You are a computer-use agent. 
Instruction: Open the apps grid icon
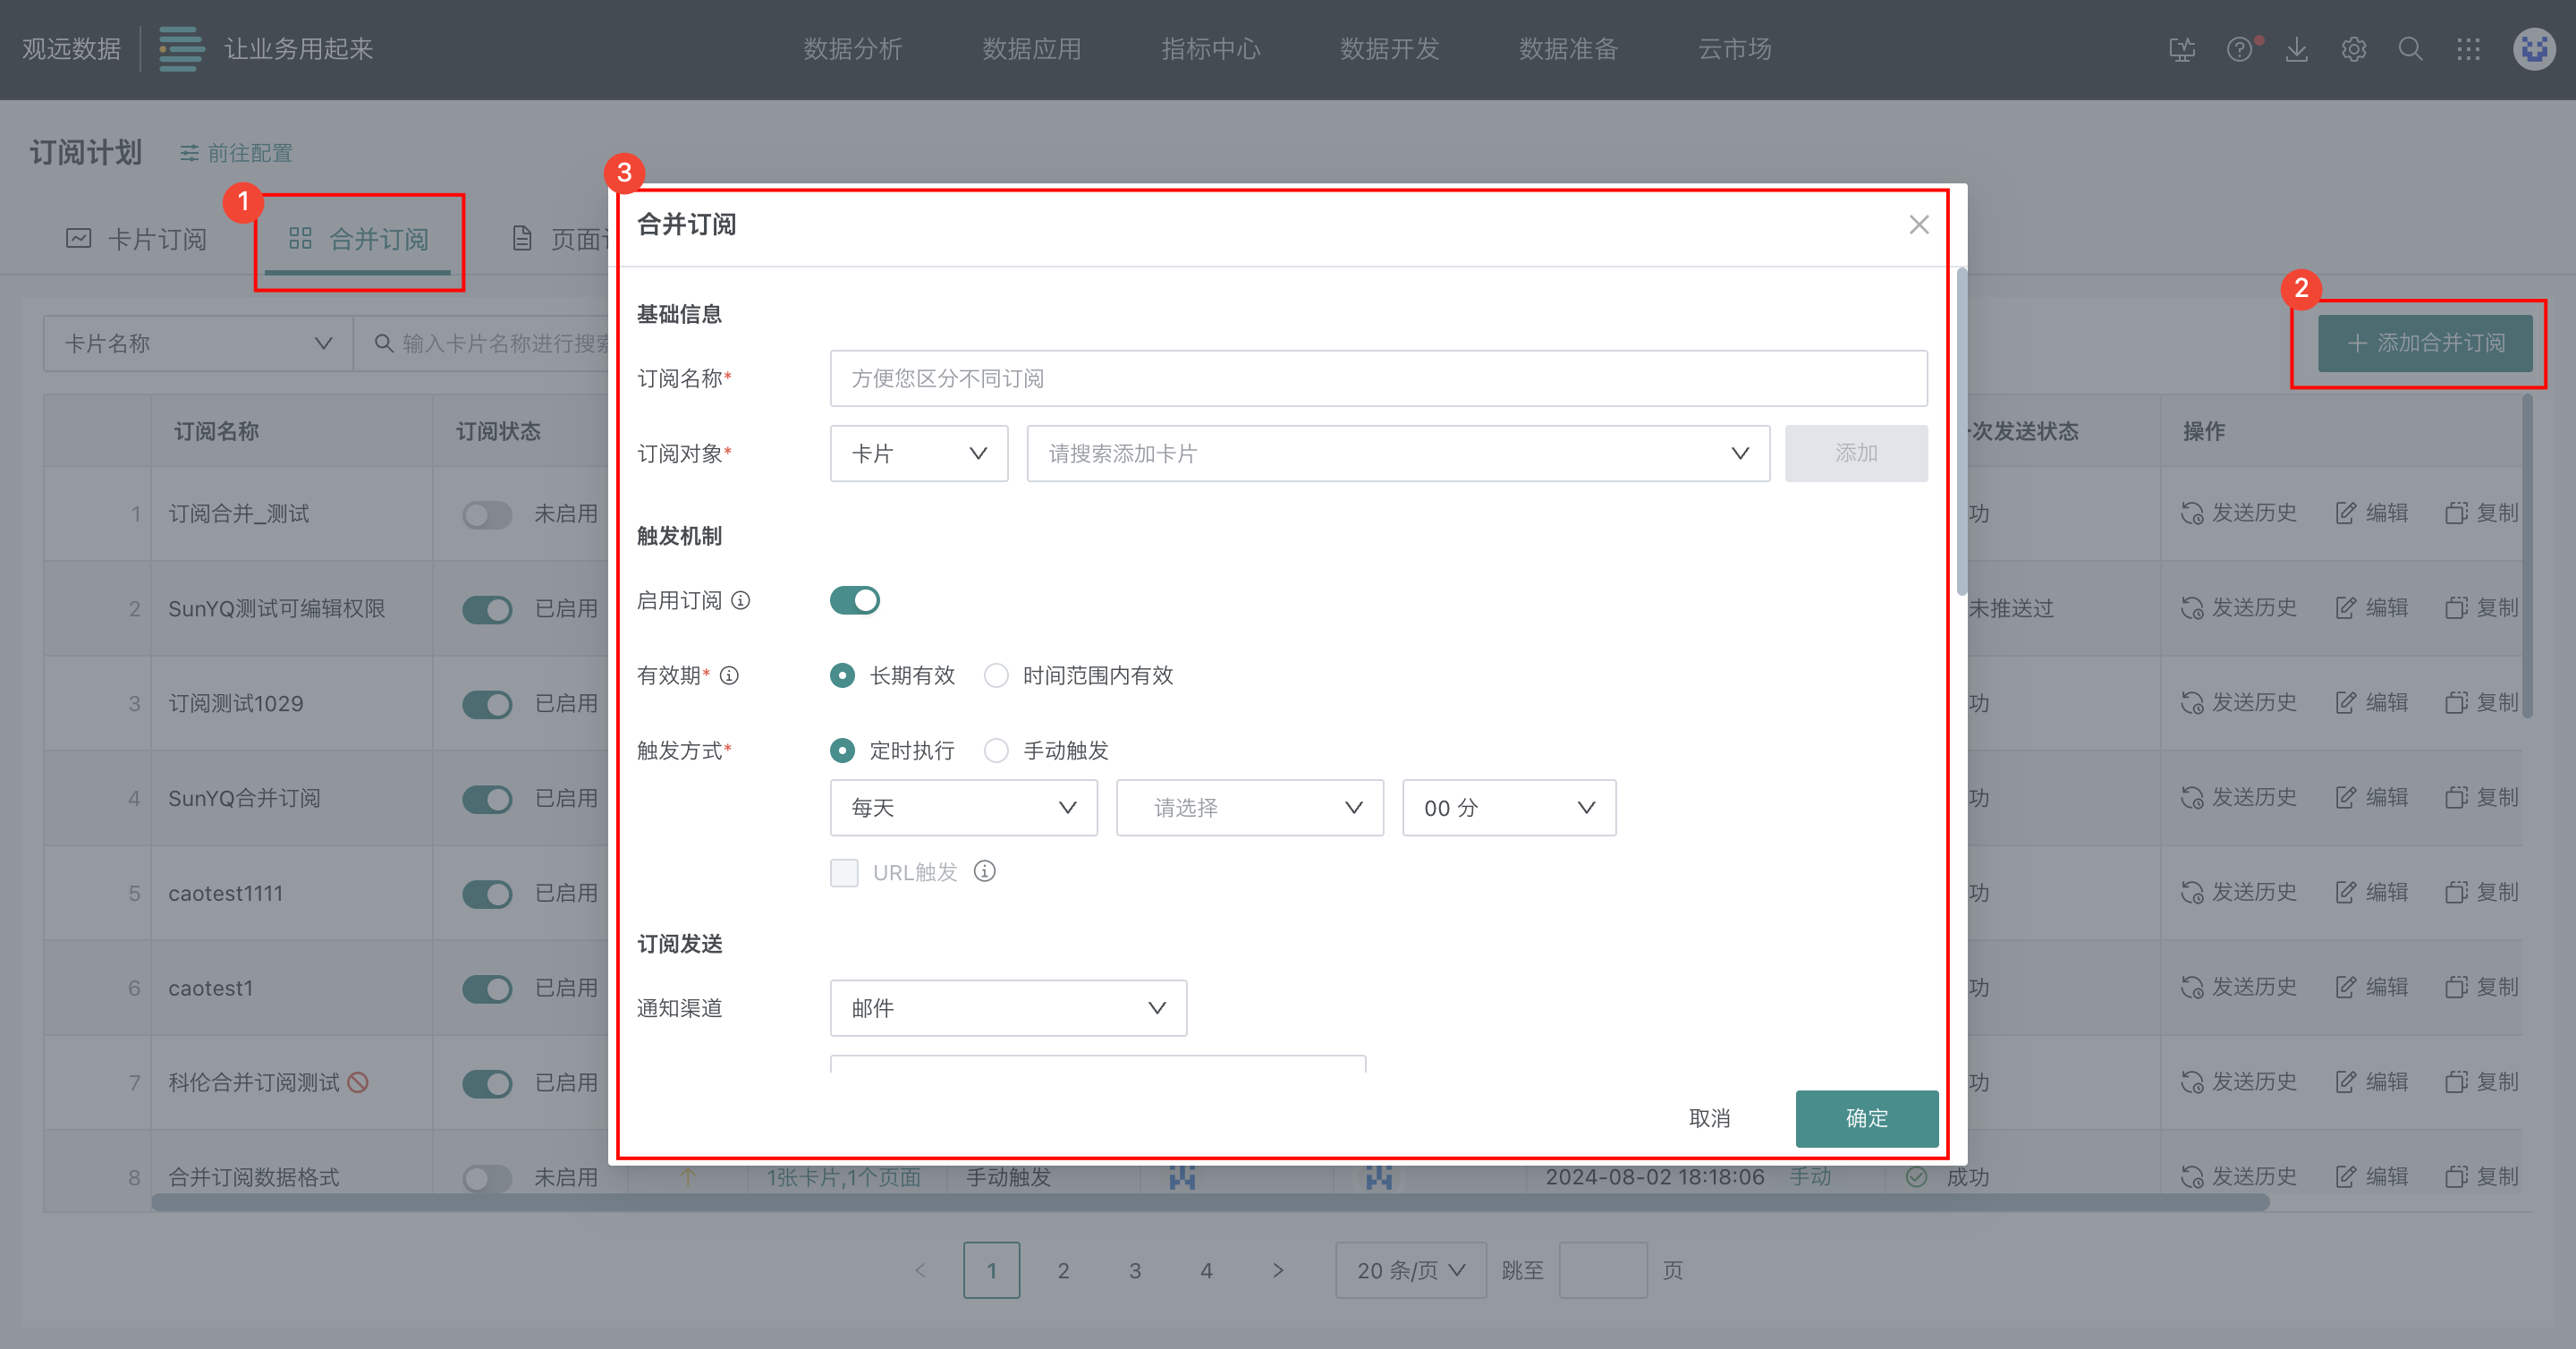[2468, 49]
